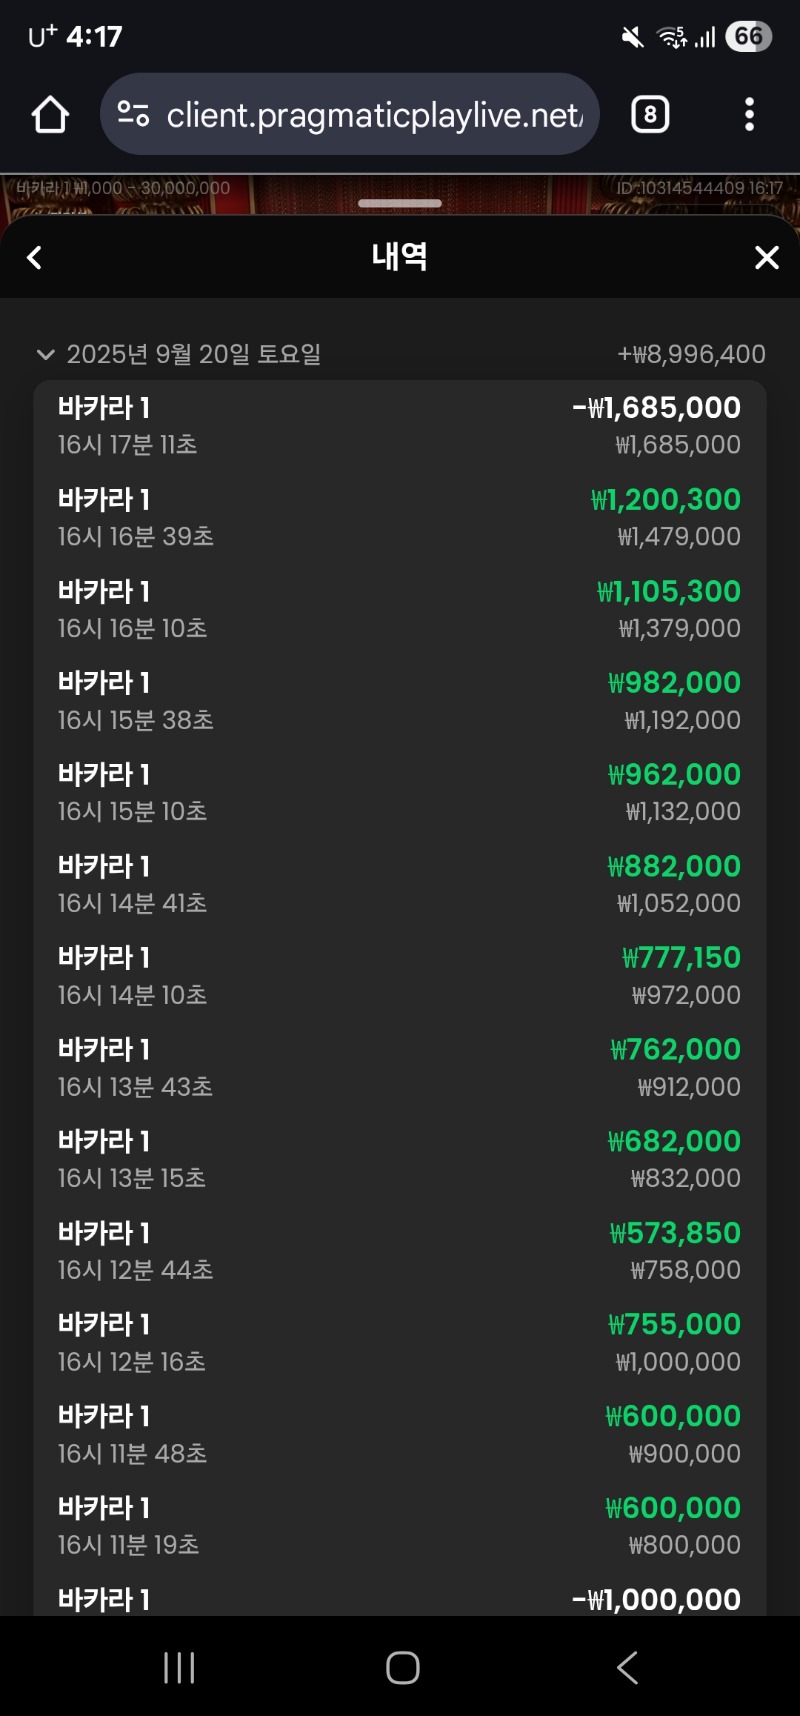Select the 16시 16분 10초 바카라 entry
The image size is (800, 1716).
[400, 609]
